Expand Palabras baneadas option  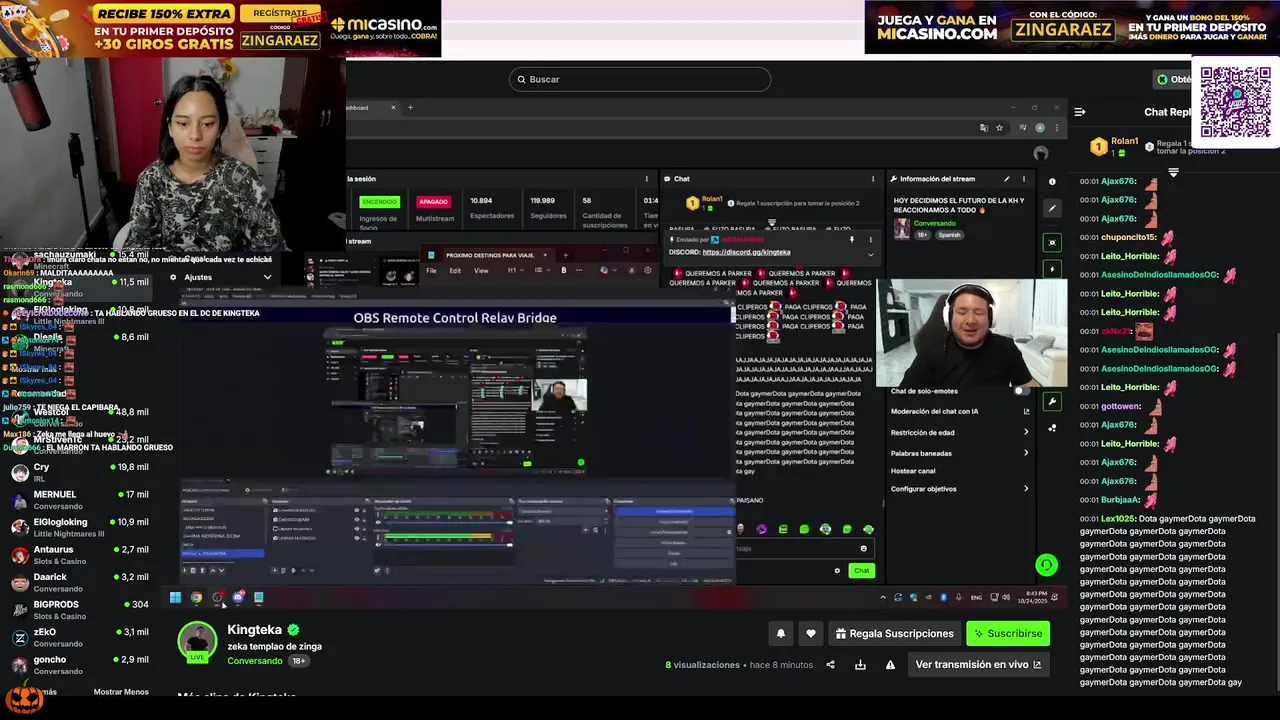point(958,453)
